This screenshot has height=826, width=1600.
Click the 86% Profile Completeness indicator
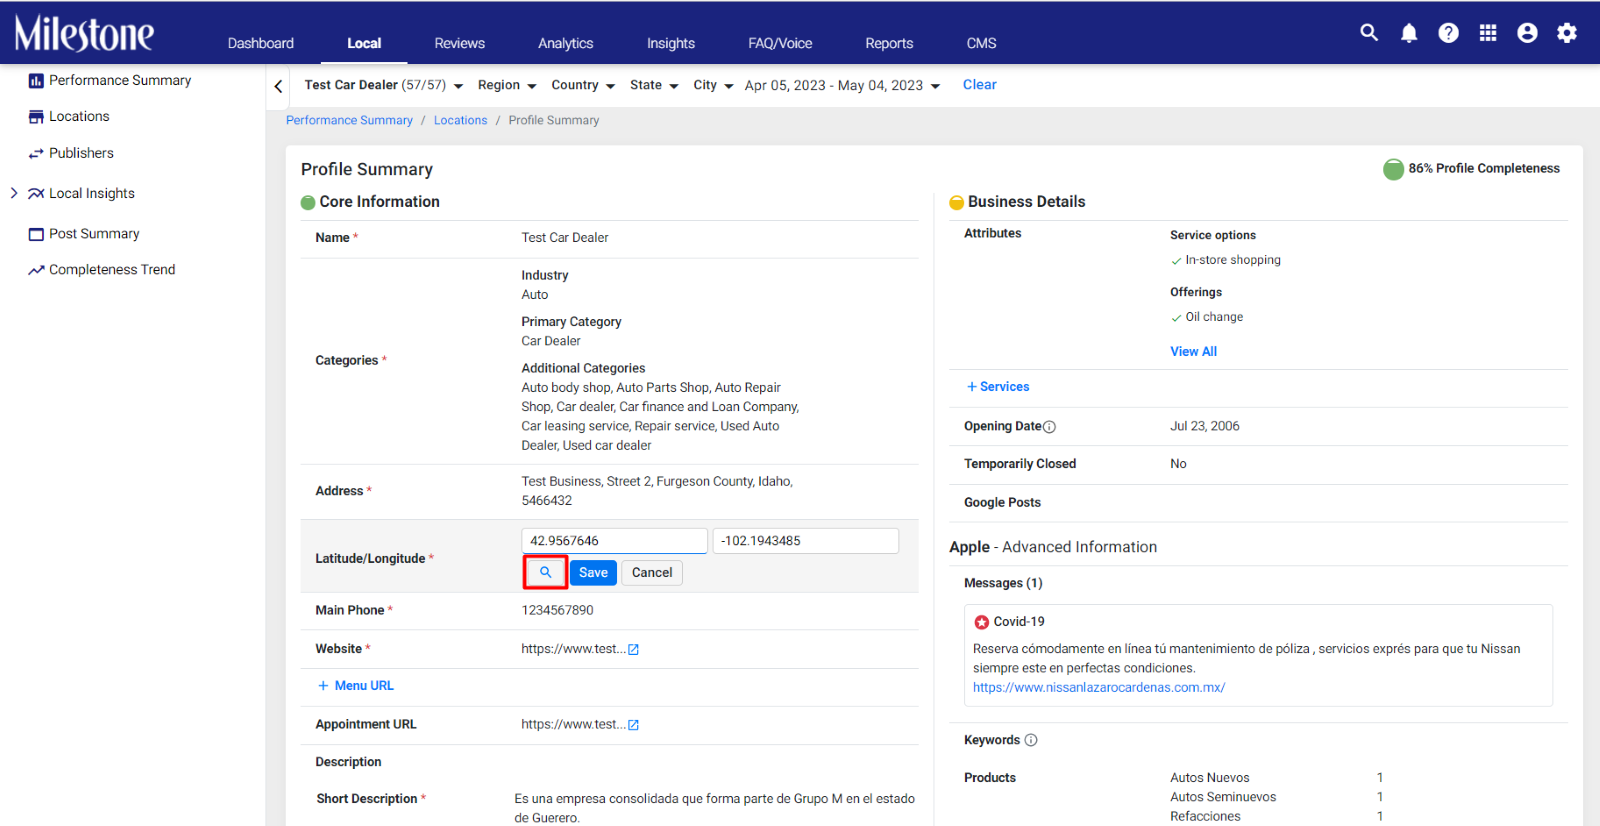point(1471,169)
